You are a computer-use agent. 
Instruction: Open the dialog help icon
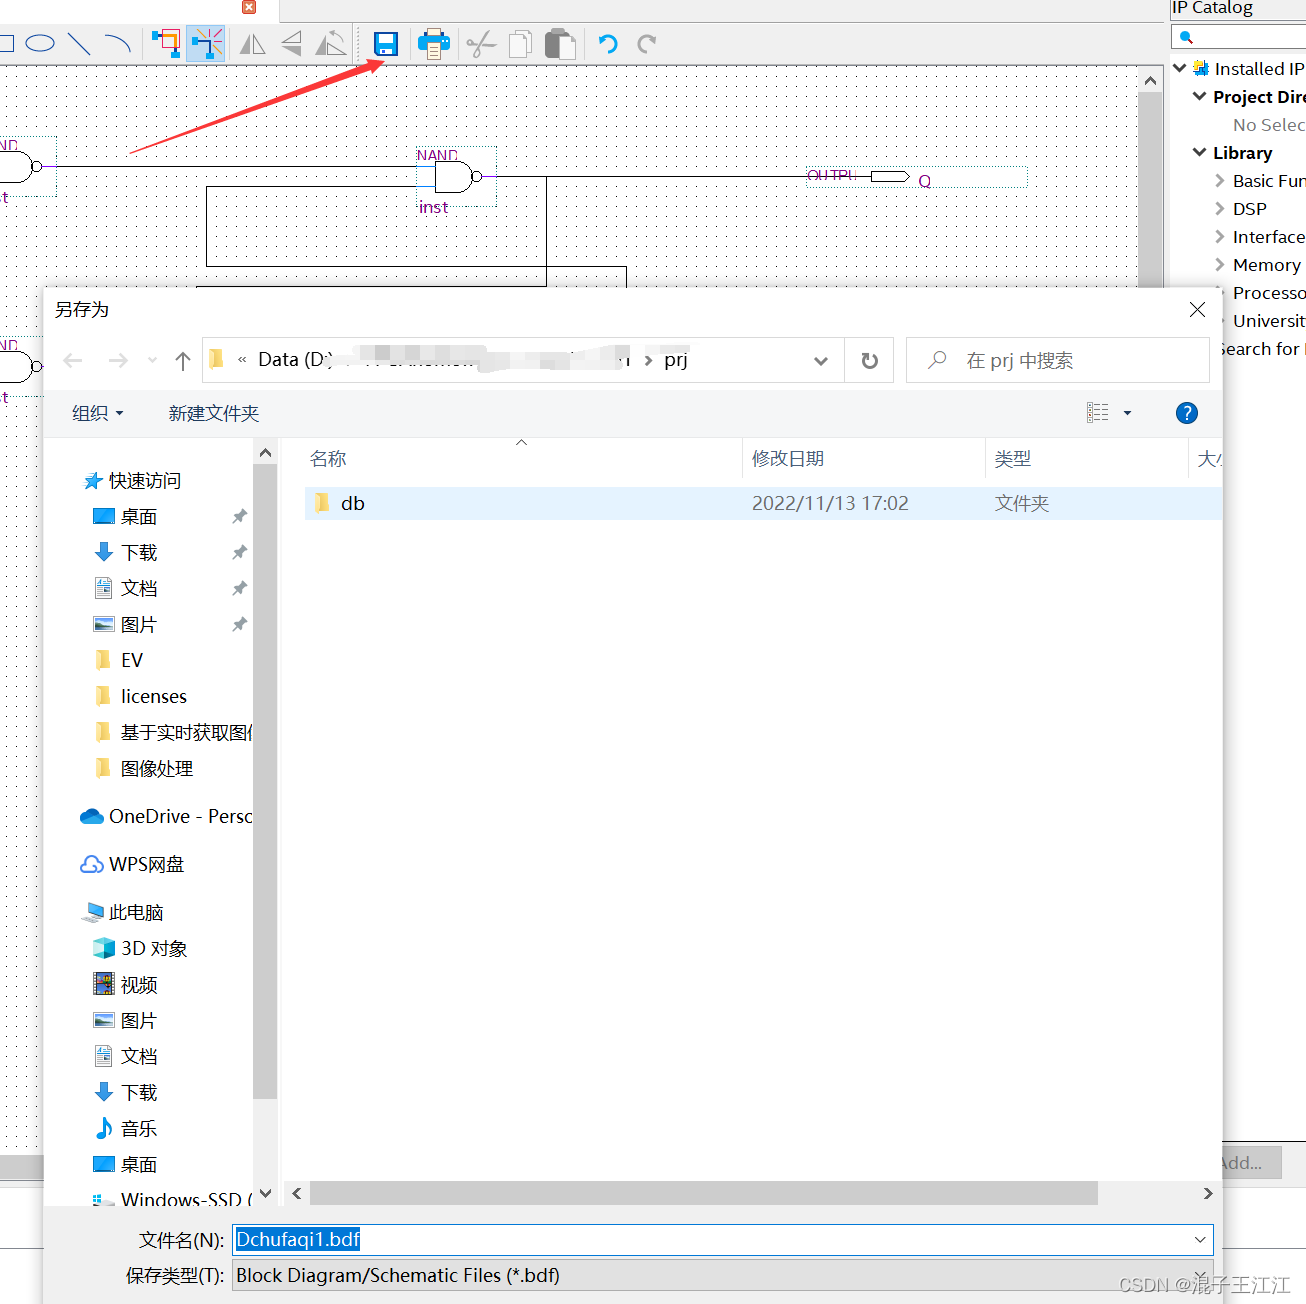(1187, 413)
